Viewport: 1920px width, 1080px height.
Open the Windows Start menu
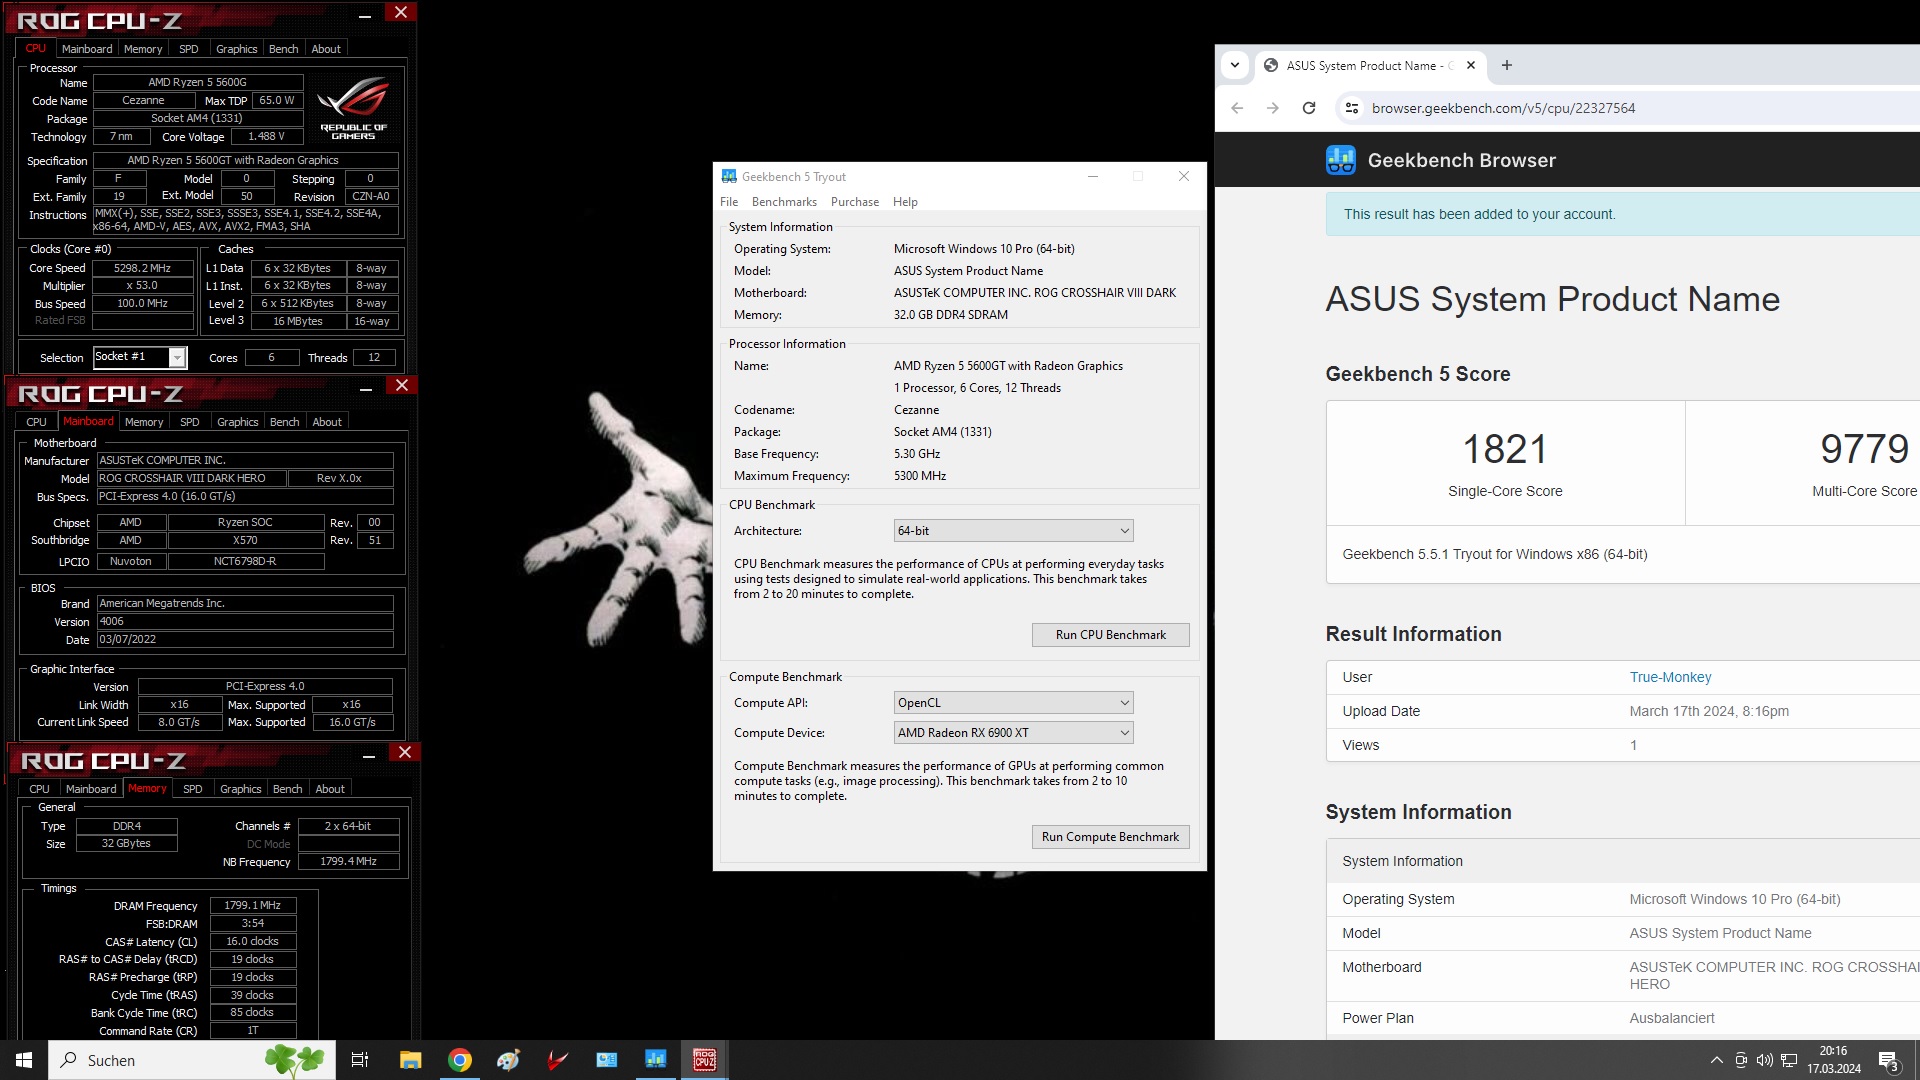pyautogui.click(x=24, y=1060)
